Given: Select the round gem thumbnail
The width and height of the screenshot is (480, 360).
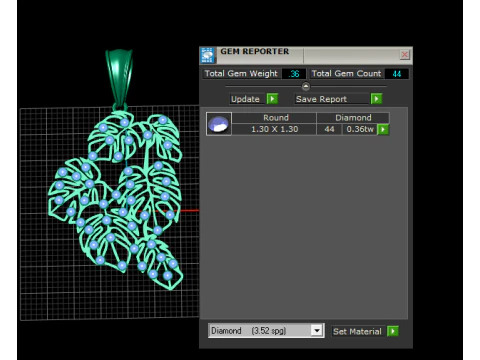Looking at the screenshot, I should tap(219, 124).
